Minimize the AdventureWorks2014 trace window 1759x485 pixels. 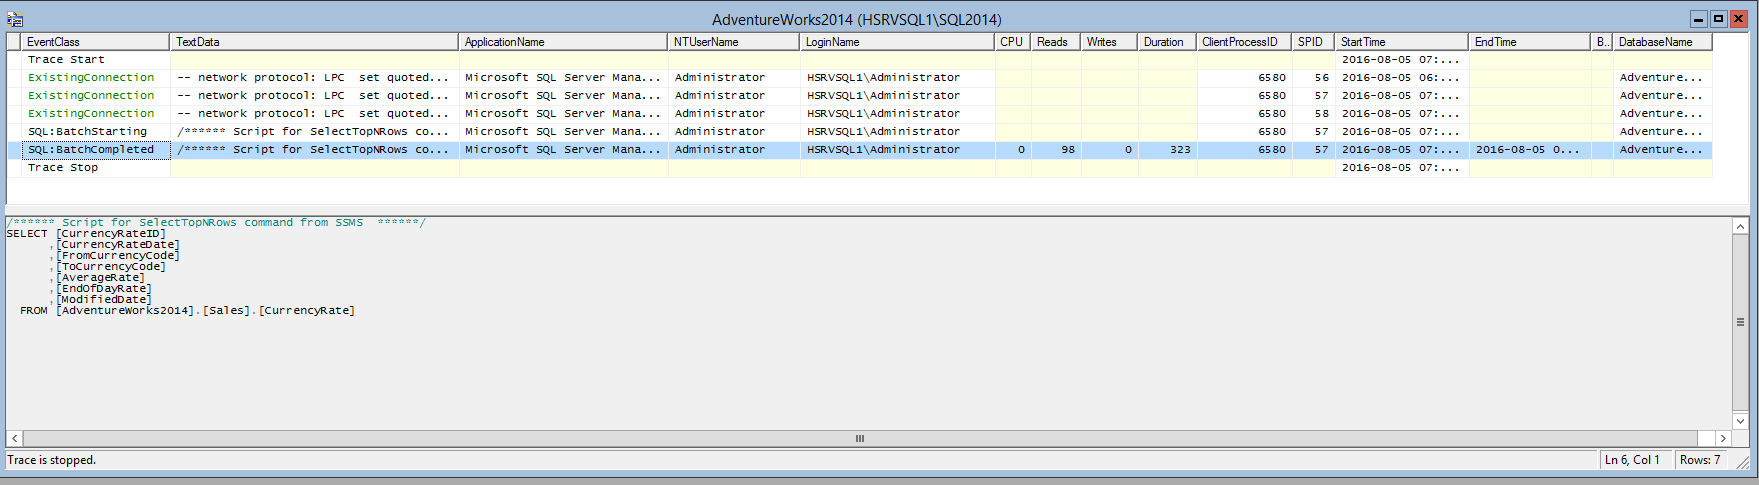(1698, 19)
